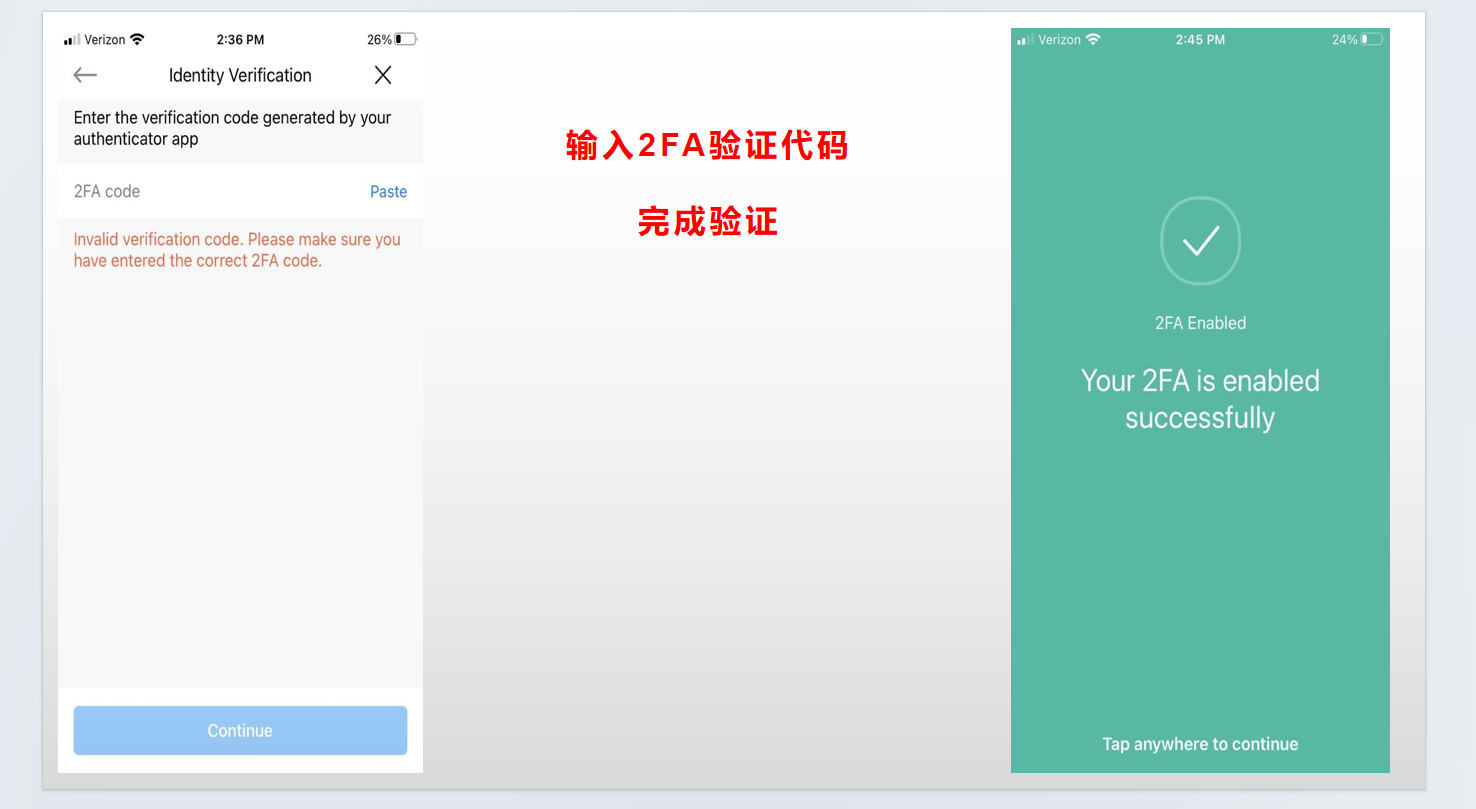The height and width of the screenshot is (809, 1476).
Task: Tap the Wi-Fi icon on the right phone
Action: click(1092, 39)
